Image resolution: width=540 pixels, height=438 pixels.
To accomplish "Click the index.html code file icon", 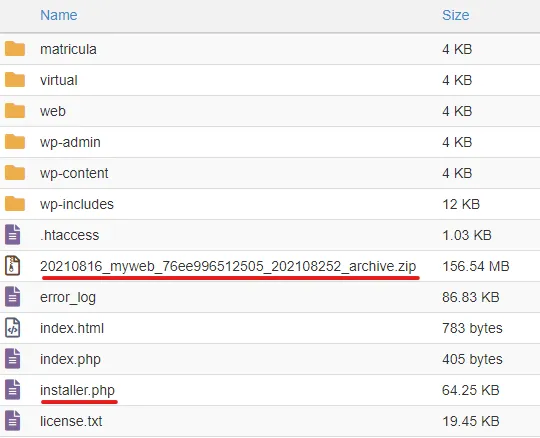I will click(12, 327).
